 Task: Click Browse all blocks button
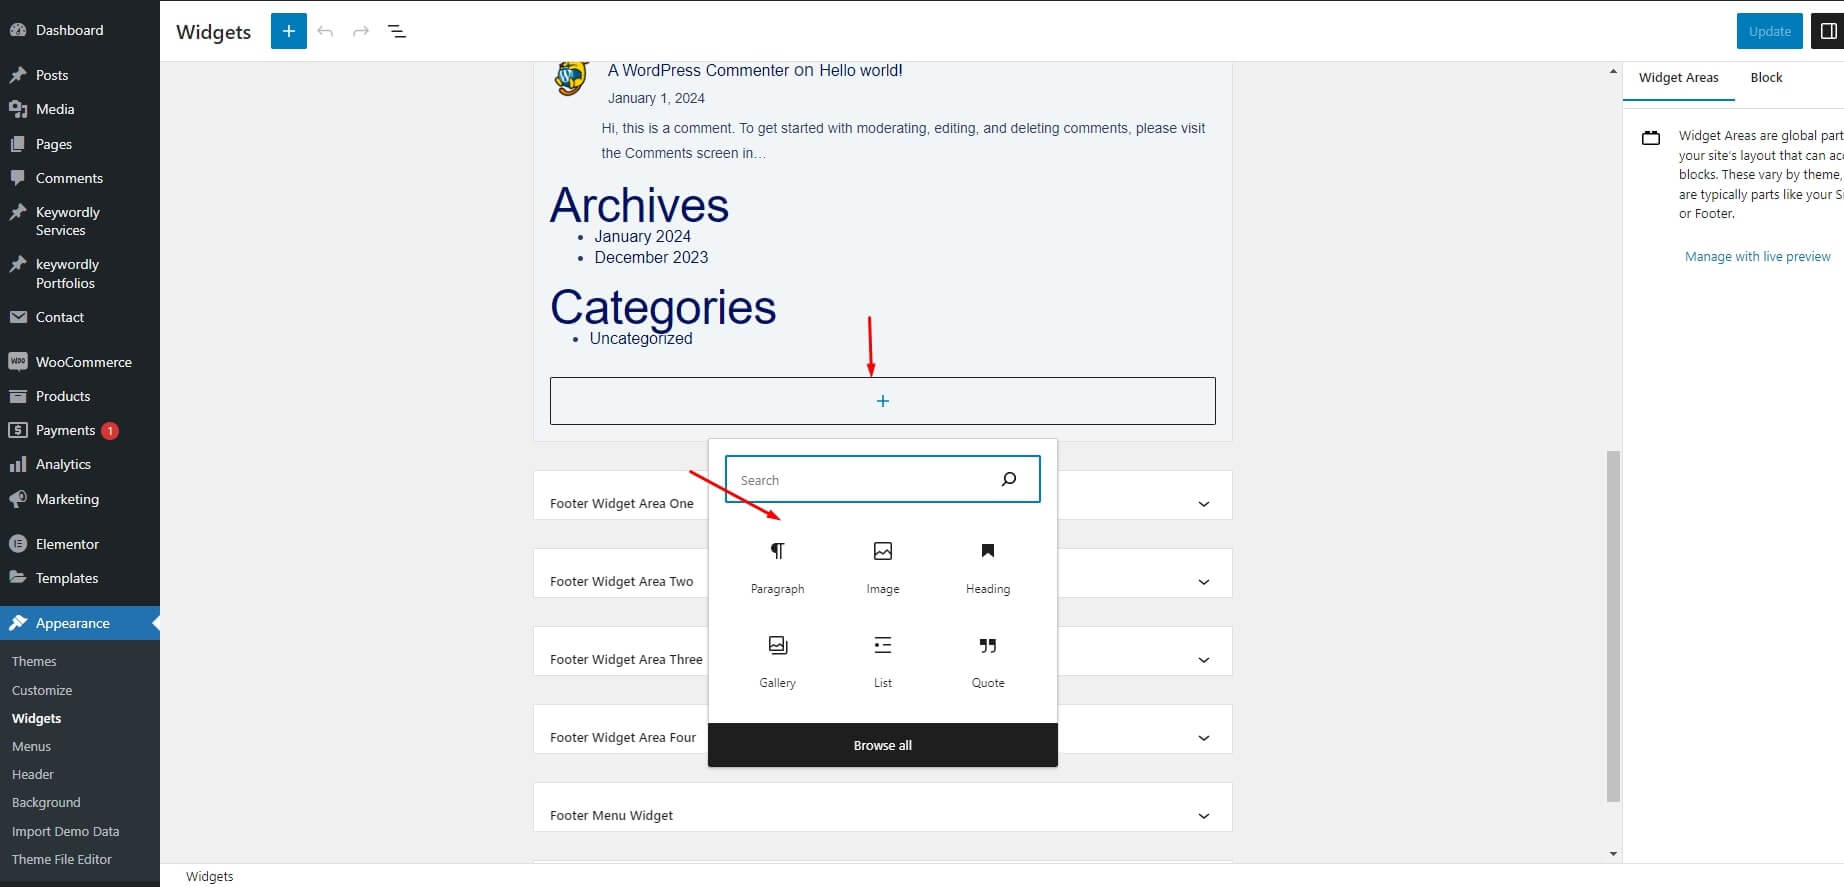click(x=882, y=745)
